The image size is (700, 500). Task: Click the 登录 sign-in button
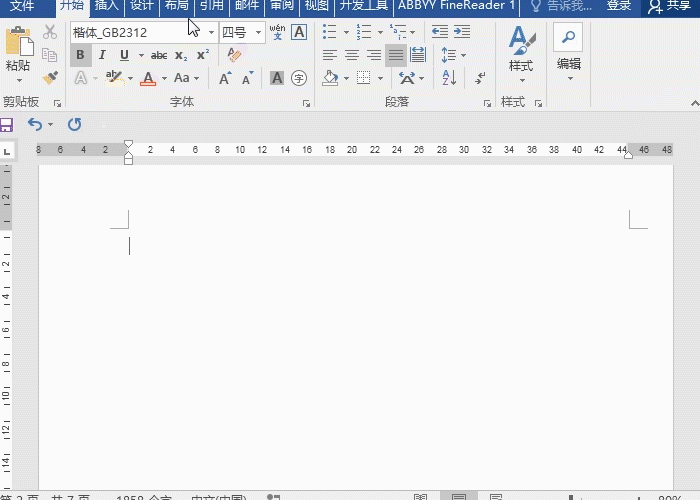coord(619,6)
